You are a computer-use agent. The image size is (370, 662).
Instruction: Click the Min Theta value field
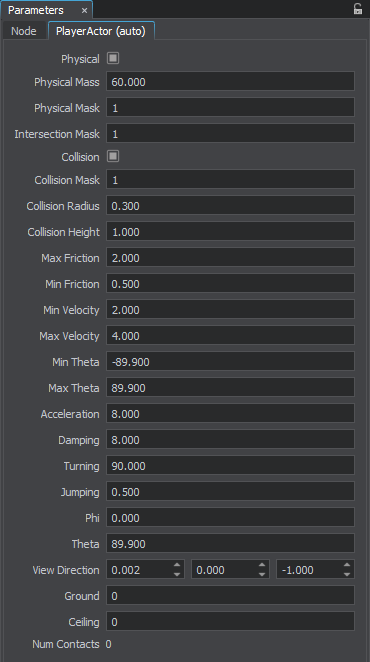coord(230,362)
